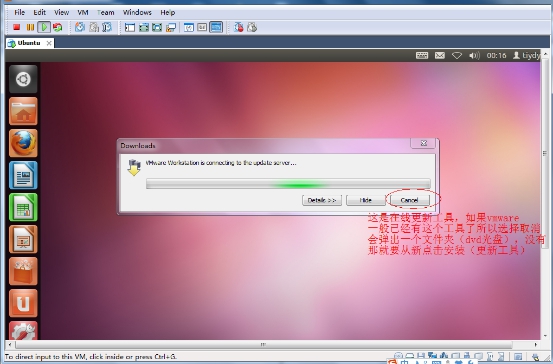
Task: Click the 'To direct input to this VM' status text
Action: click(91, 357)
